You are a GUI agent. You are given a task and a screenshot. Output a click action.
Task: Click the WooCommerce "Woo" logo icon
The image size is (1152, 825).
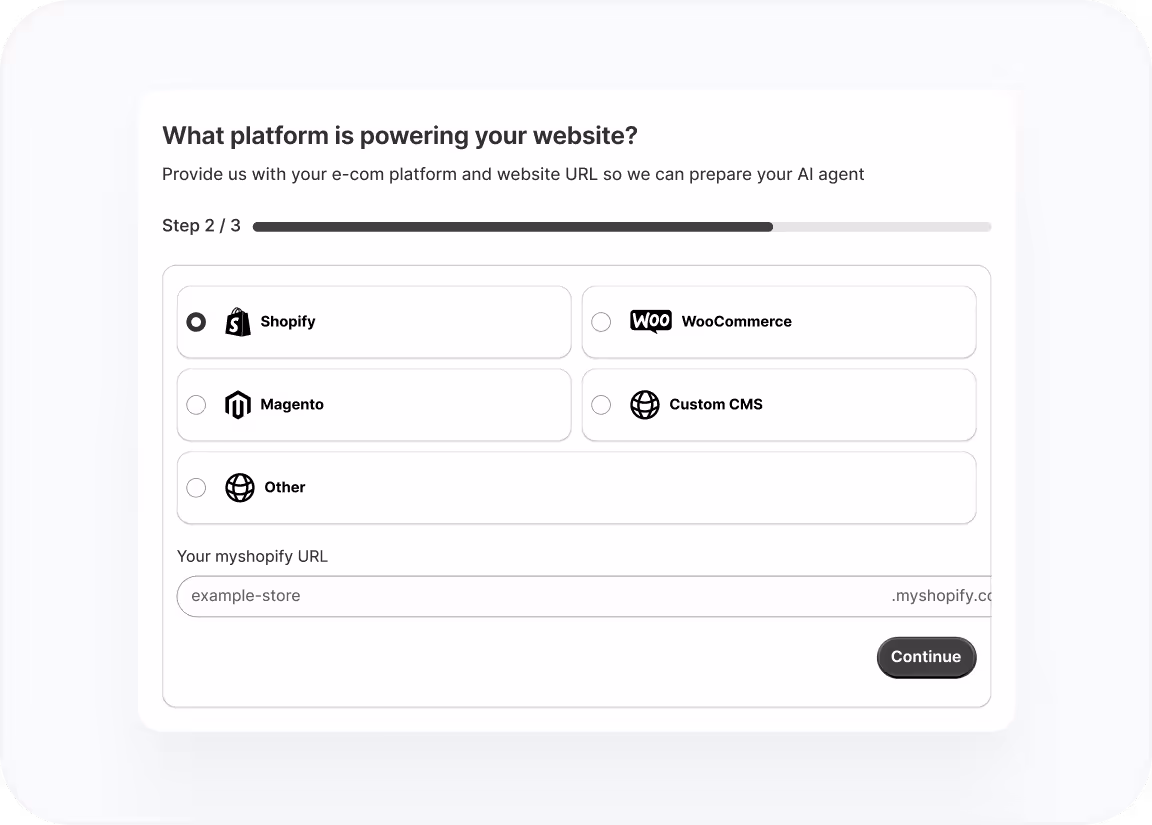click(650, 321)
